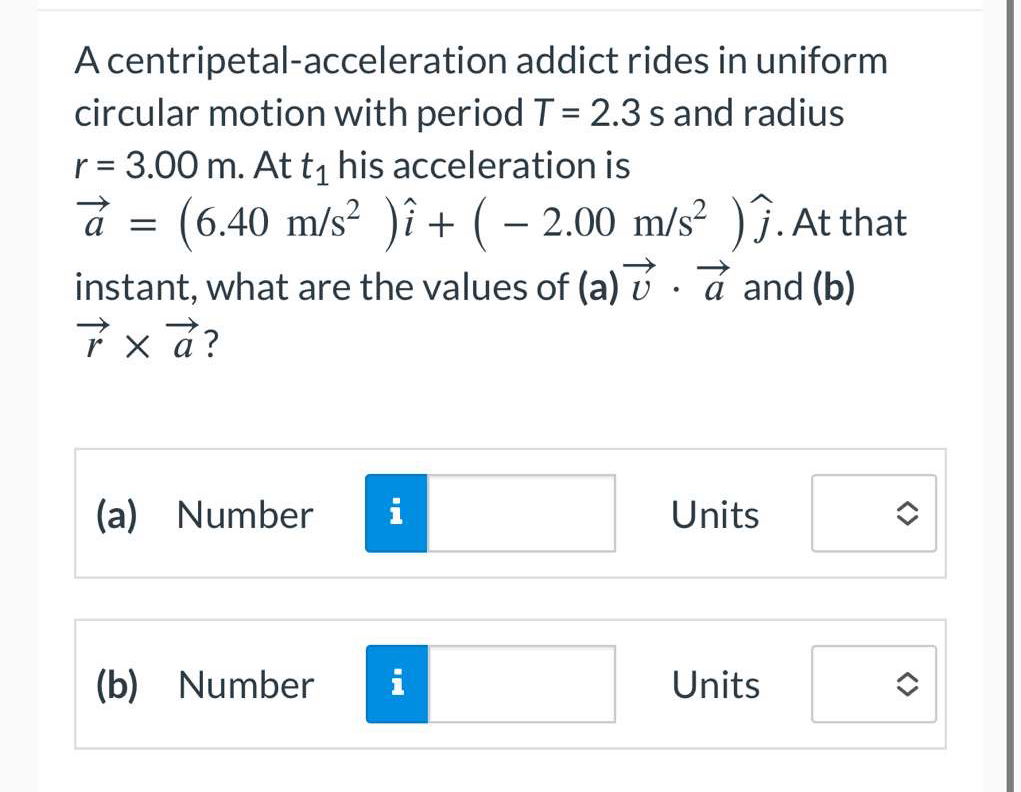Click the empty Units combo box for part (a)

[x=872, y=513]
